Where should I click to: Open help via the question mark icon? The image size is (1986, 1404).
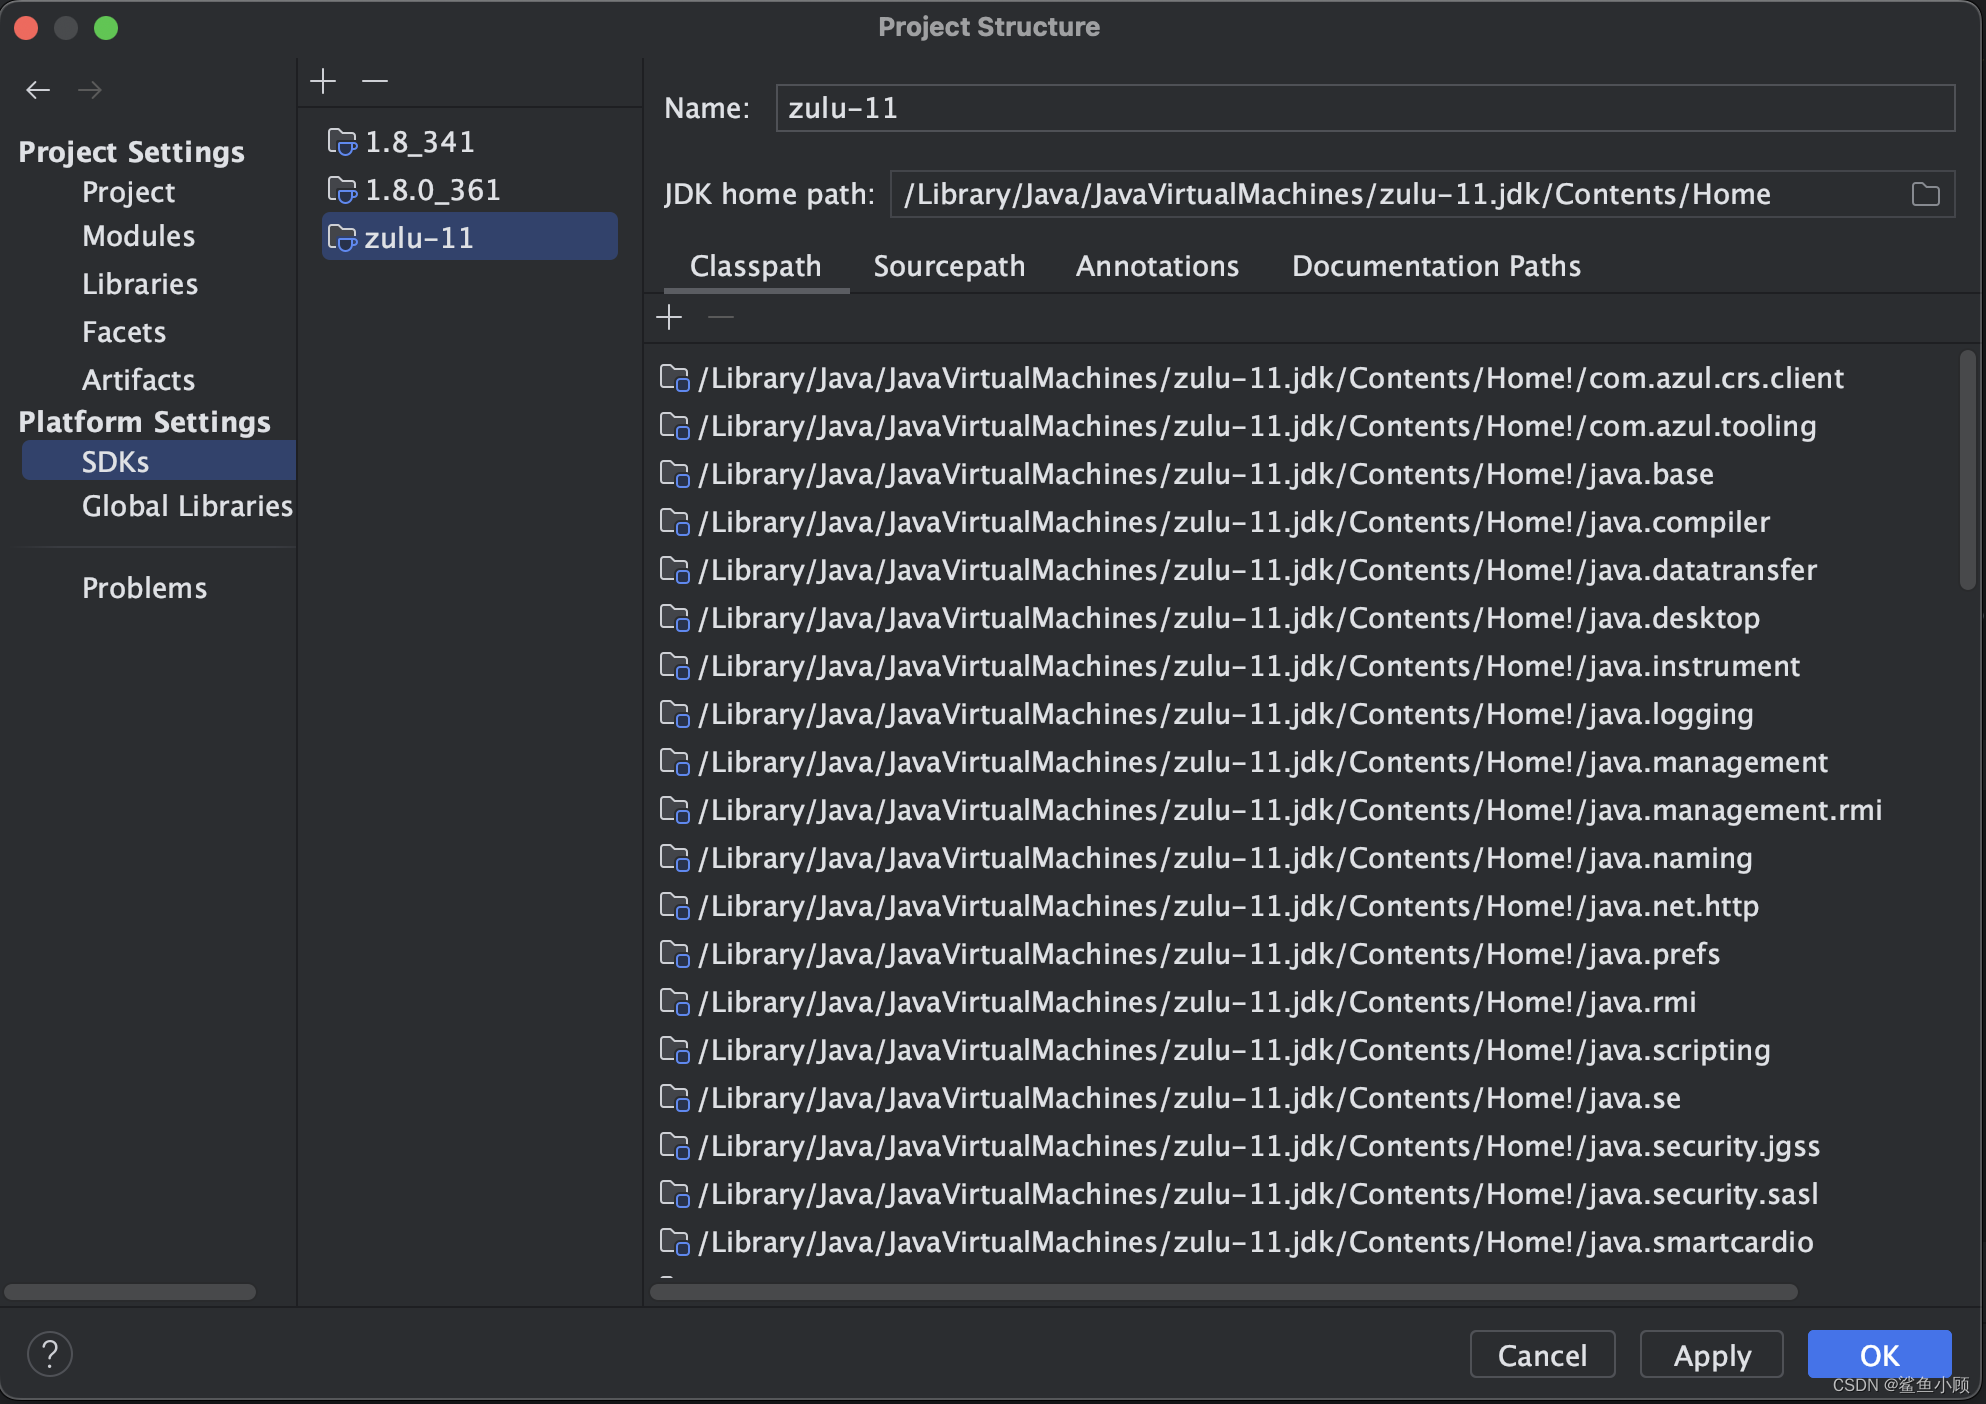coord(50,1353)
